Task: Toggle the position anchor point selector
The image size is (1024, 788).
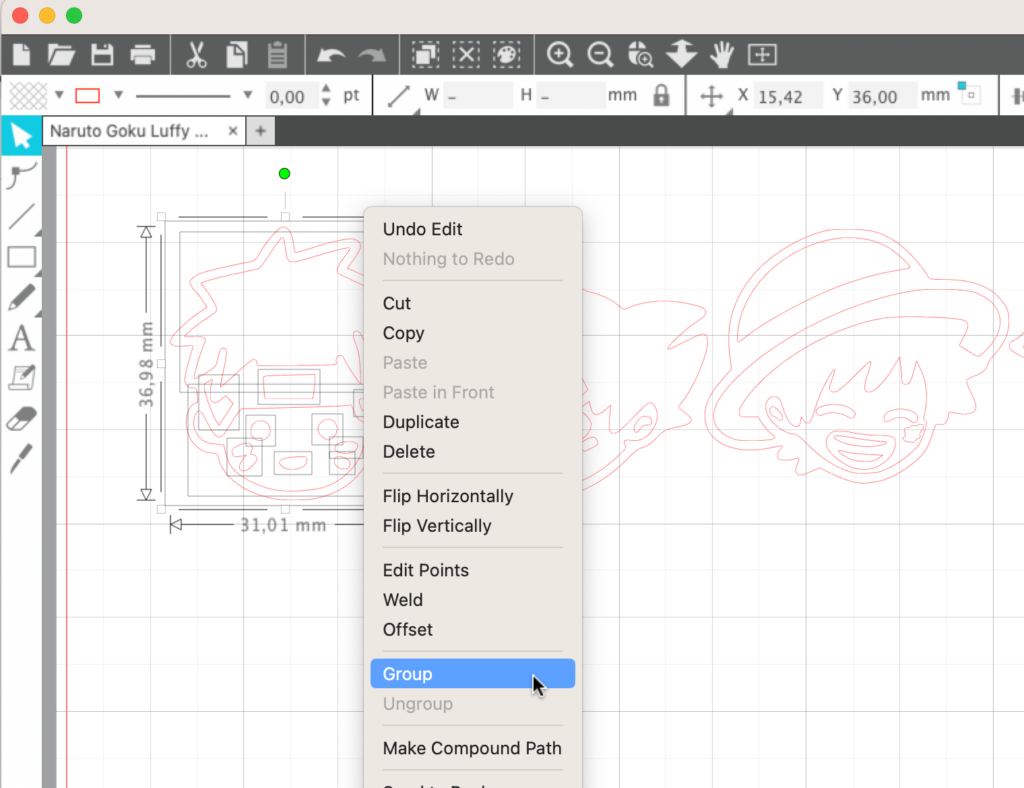Action: point(968,94)
